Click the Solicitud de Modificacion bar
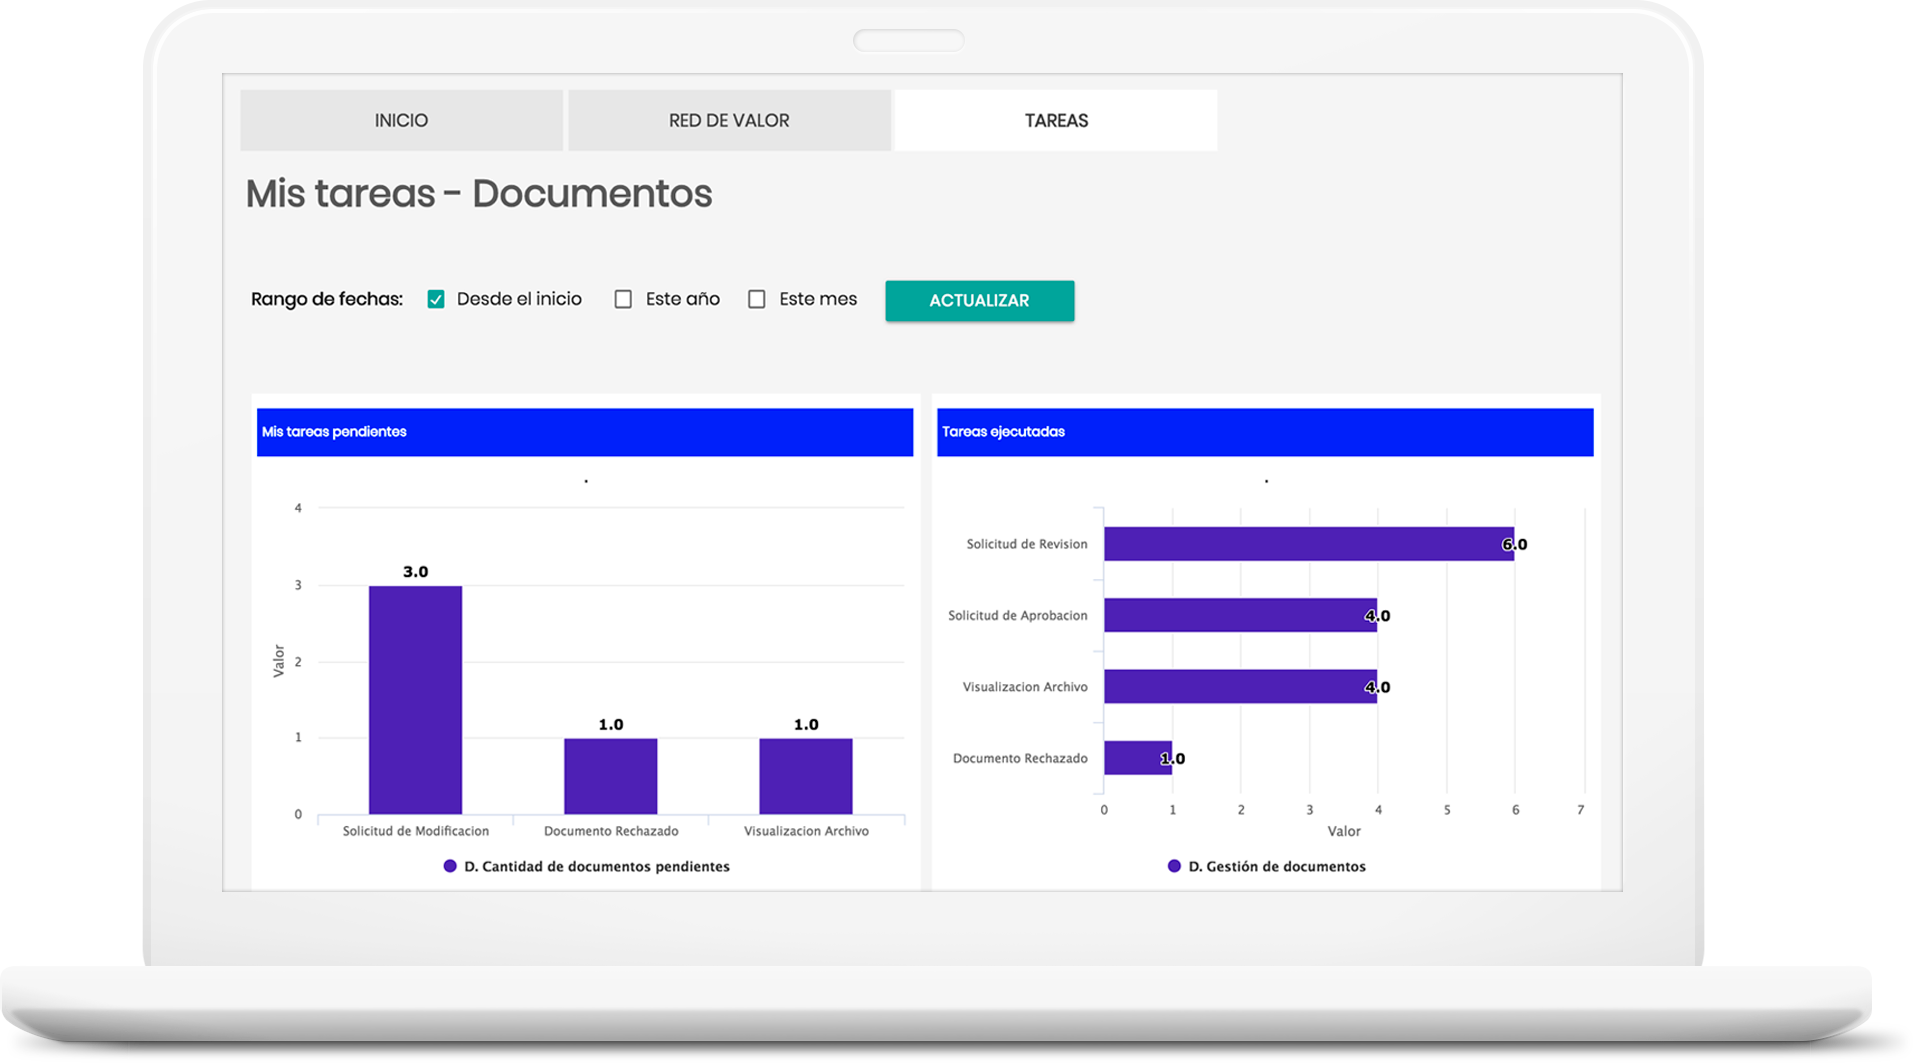1913x1063 pixels. click(415, 700)
